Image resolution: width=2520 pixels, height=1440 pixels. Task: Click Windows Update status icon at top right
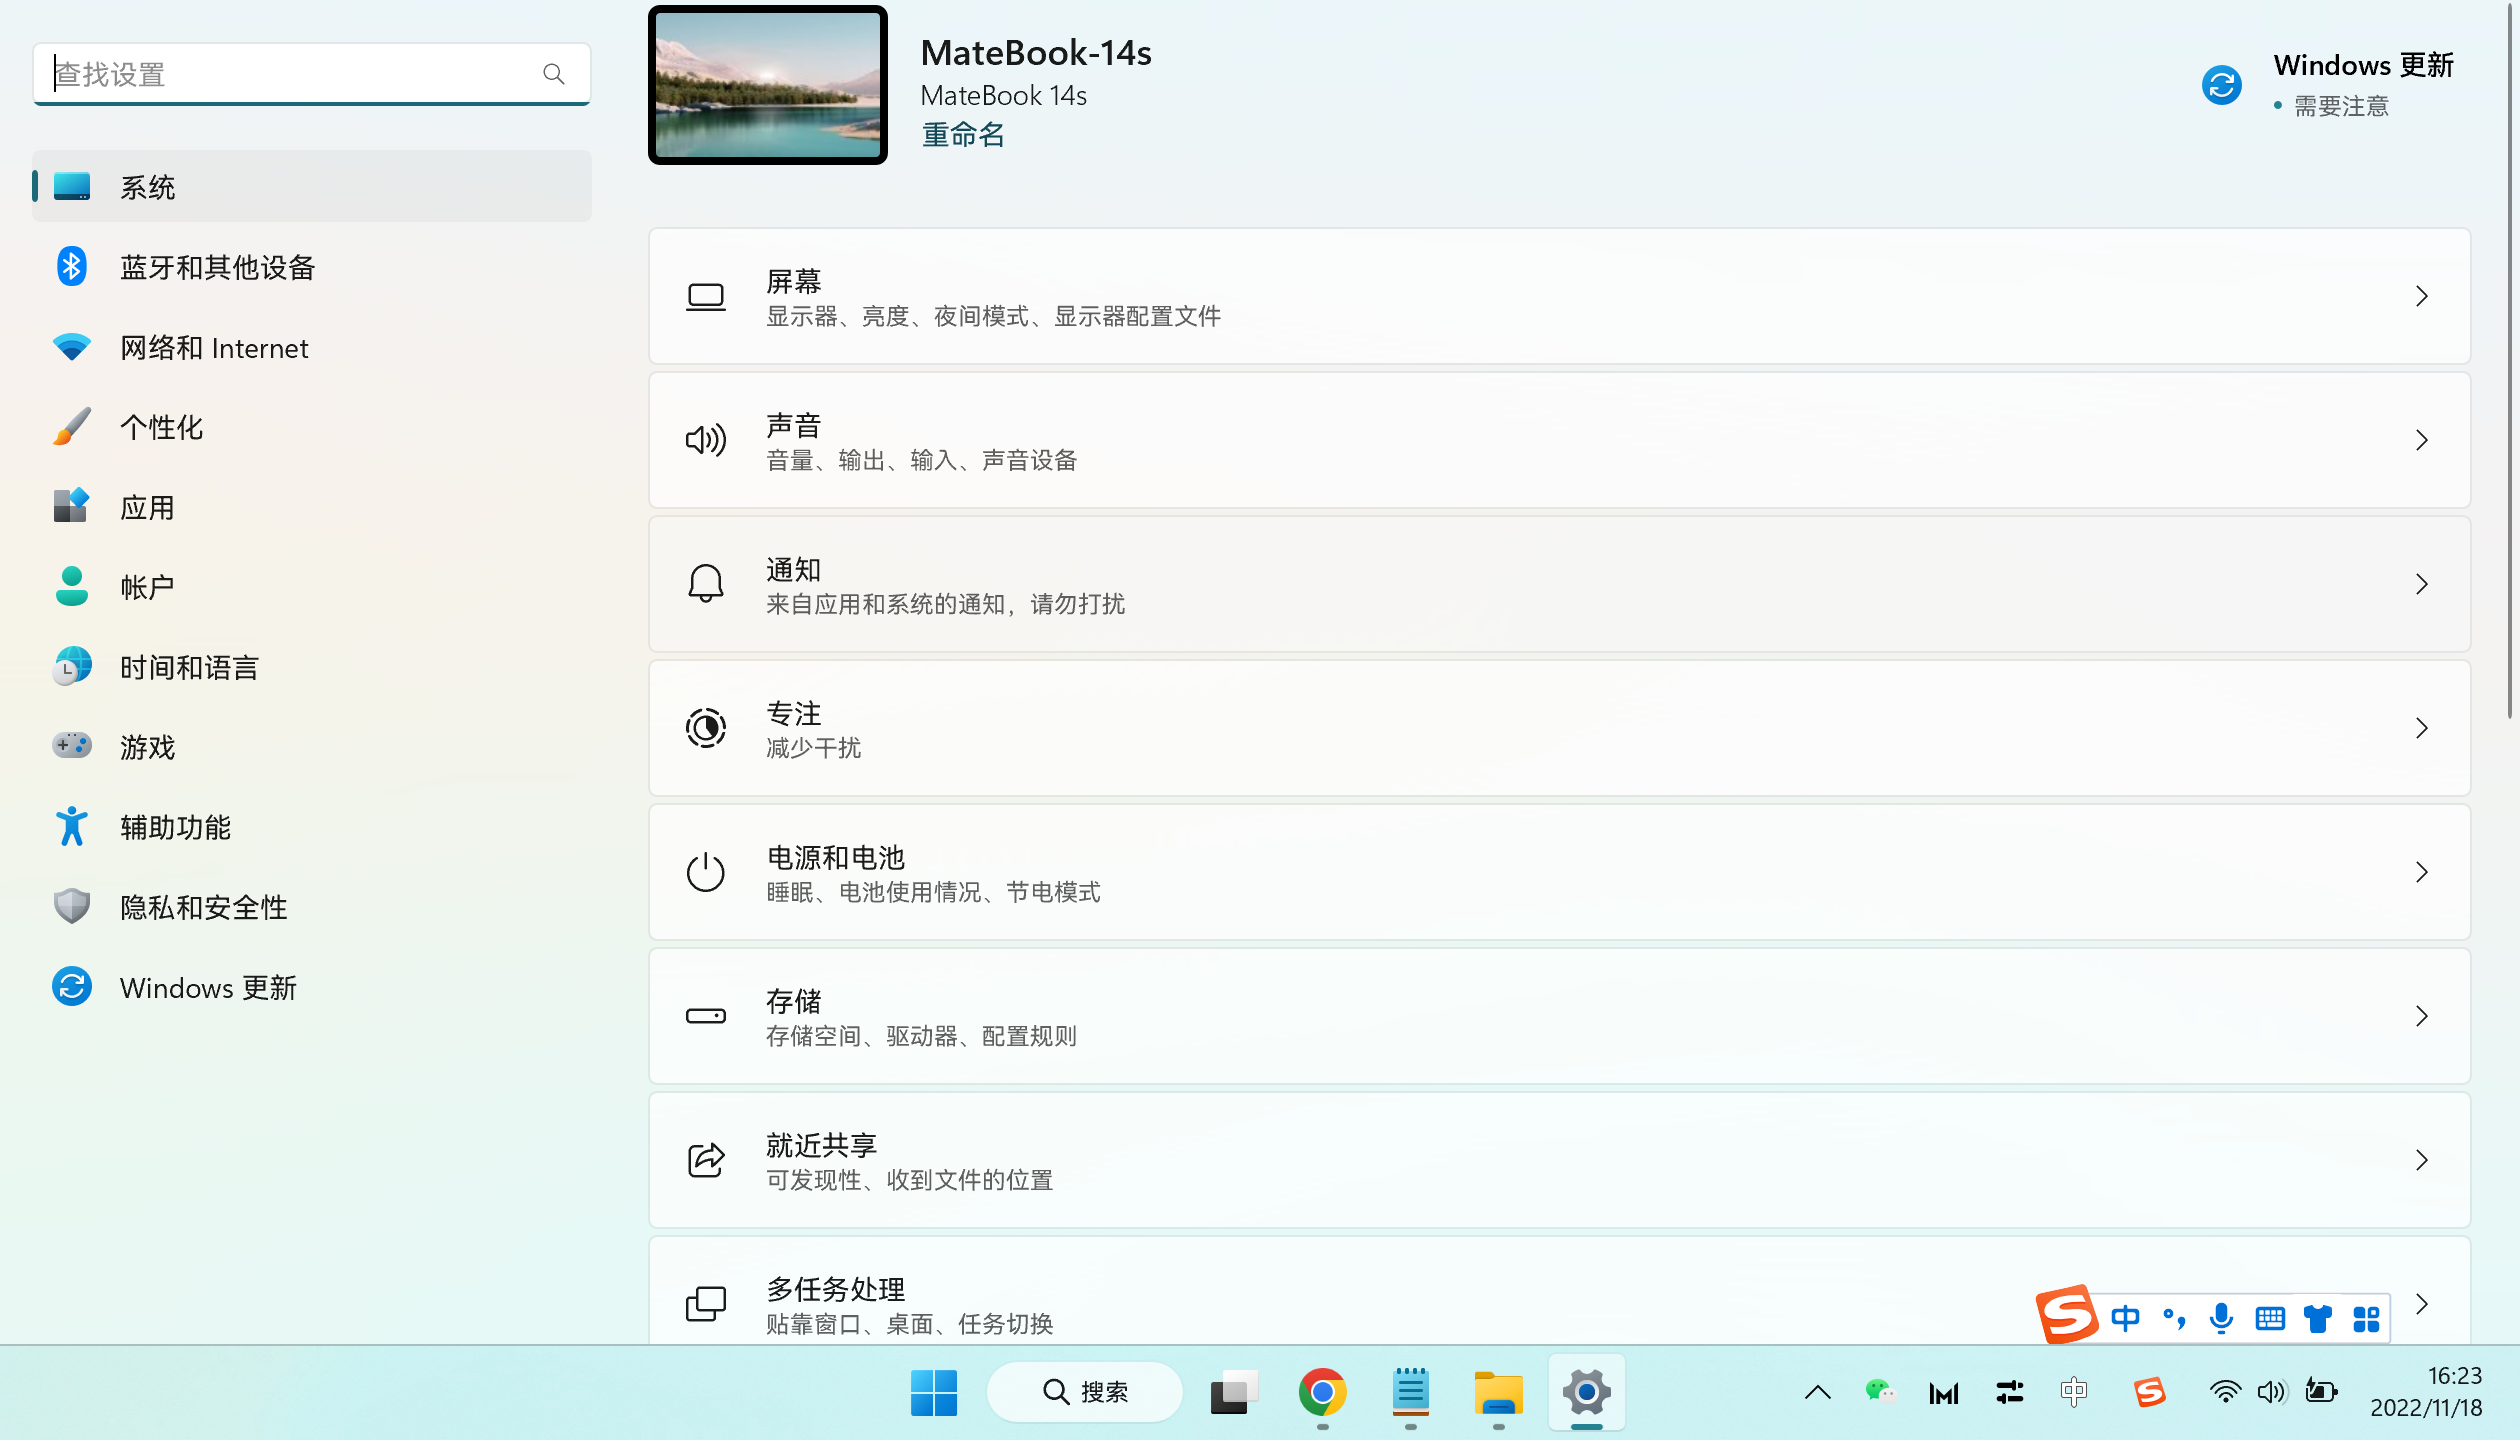click(2221, 85)
